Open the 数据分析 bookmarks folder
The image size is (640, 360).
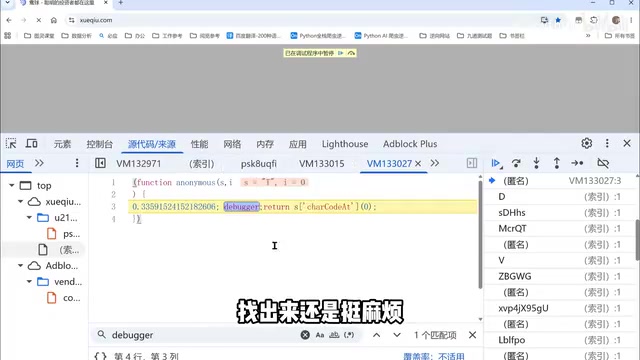[77, 36]
